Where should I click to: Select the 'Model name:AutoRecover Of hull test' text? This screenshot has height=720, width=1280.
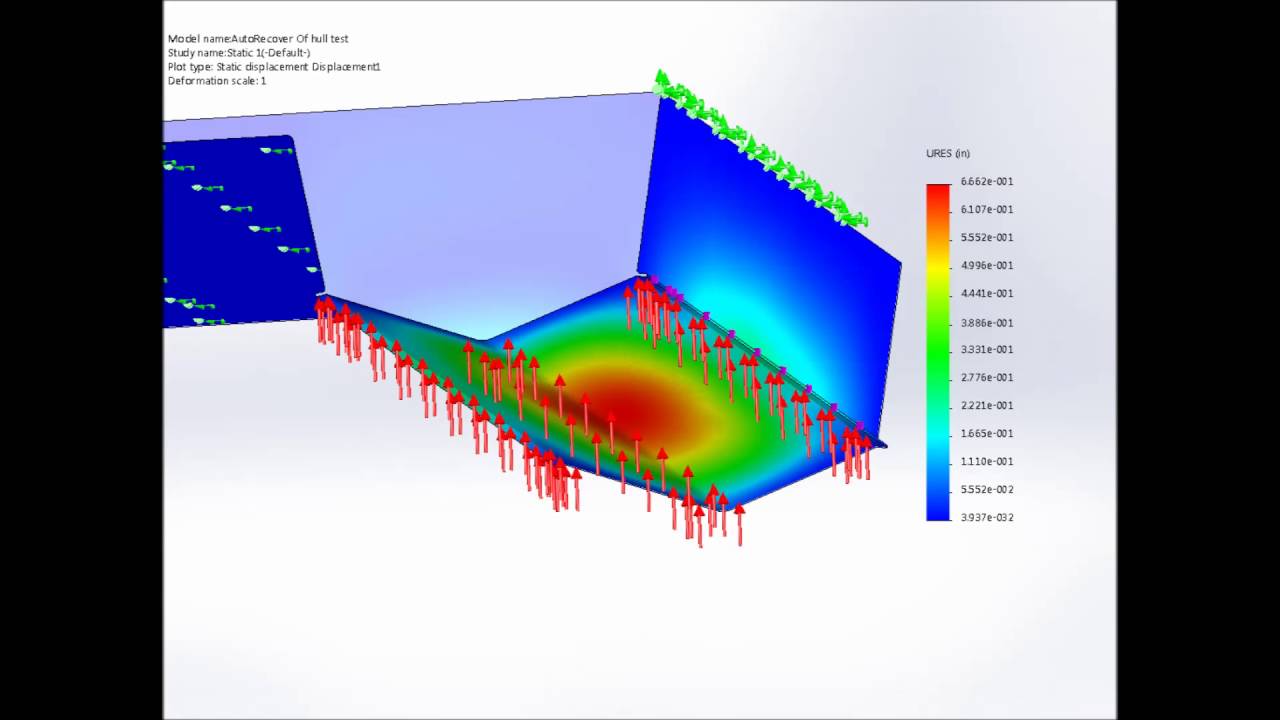click(x=258, y=39)
